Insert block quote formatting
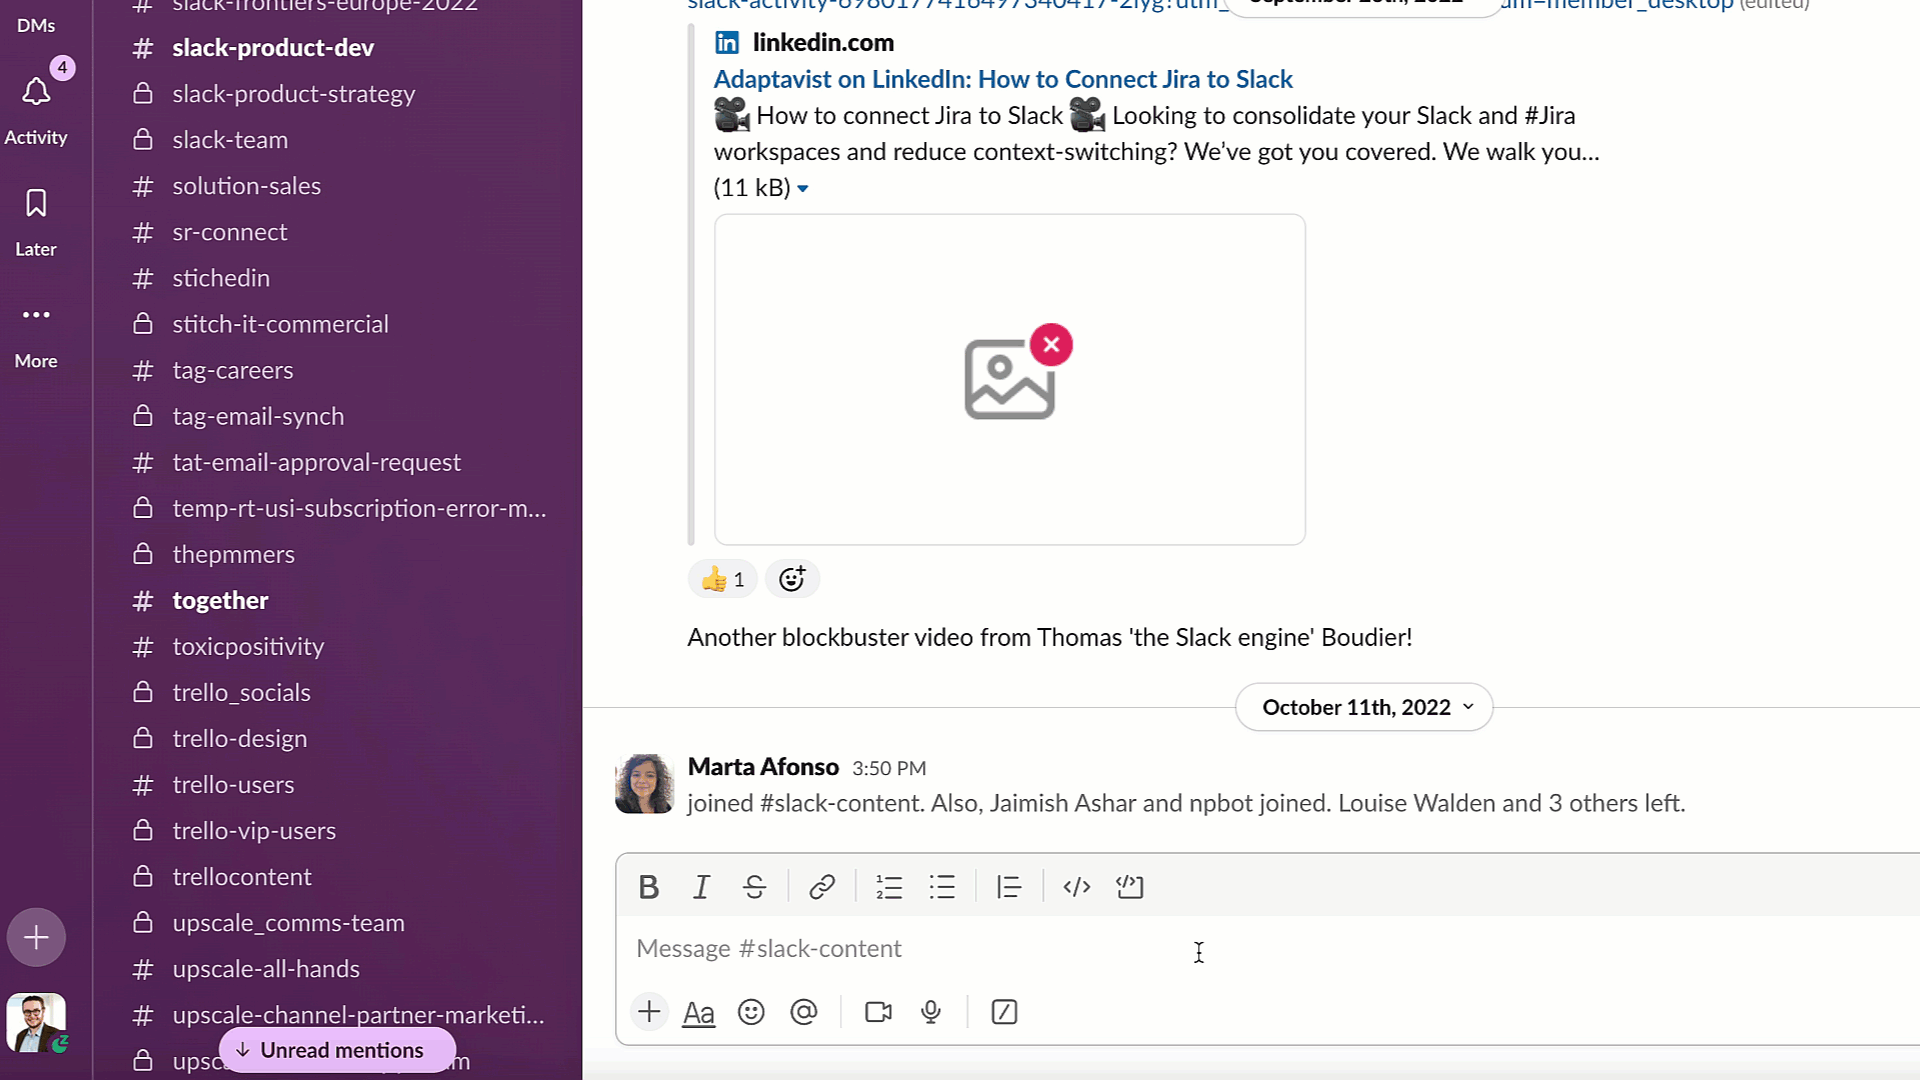The width and height of the screenshot is (1920, 1080). 1009,887
